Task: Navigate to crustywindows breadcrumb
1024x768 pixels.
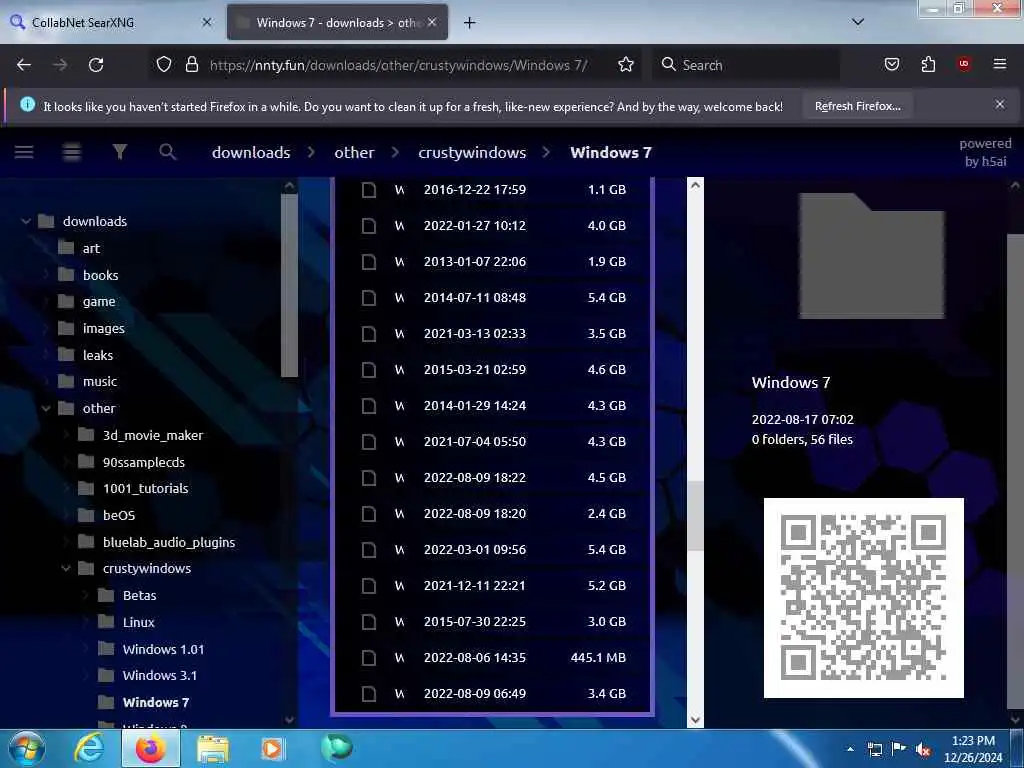Action: [472, 152]
